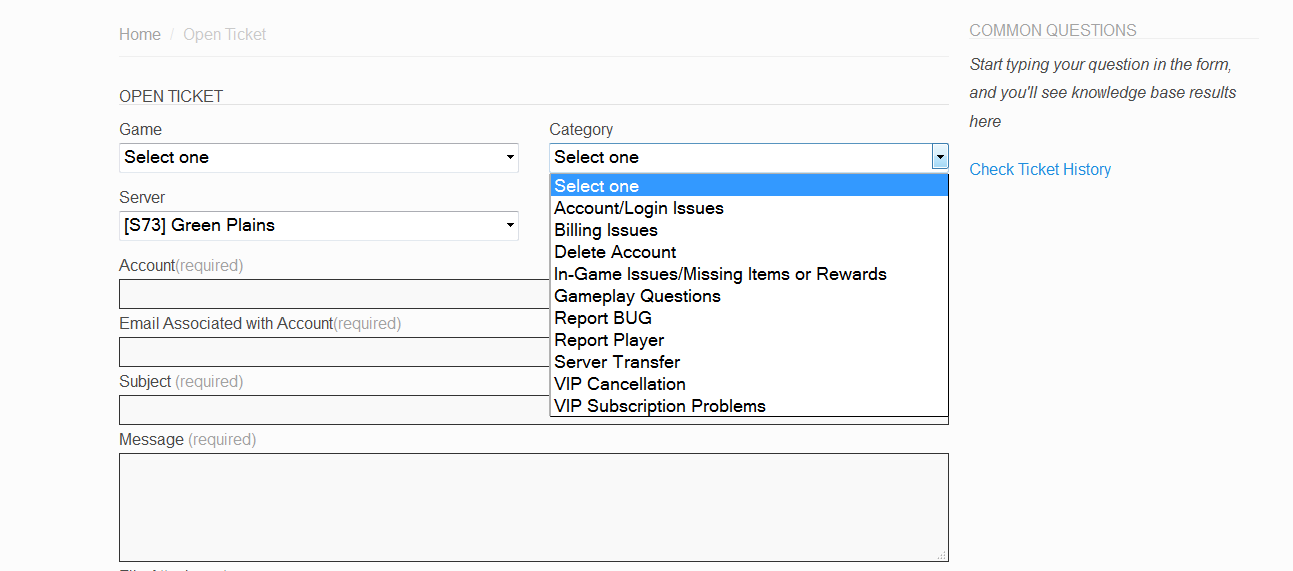Select Server Transfer option
This screenshot has height=571, width=1293.
point(617,362)
